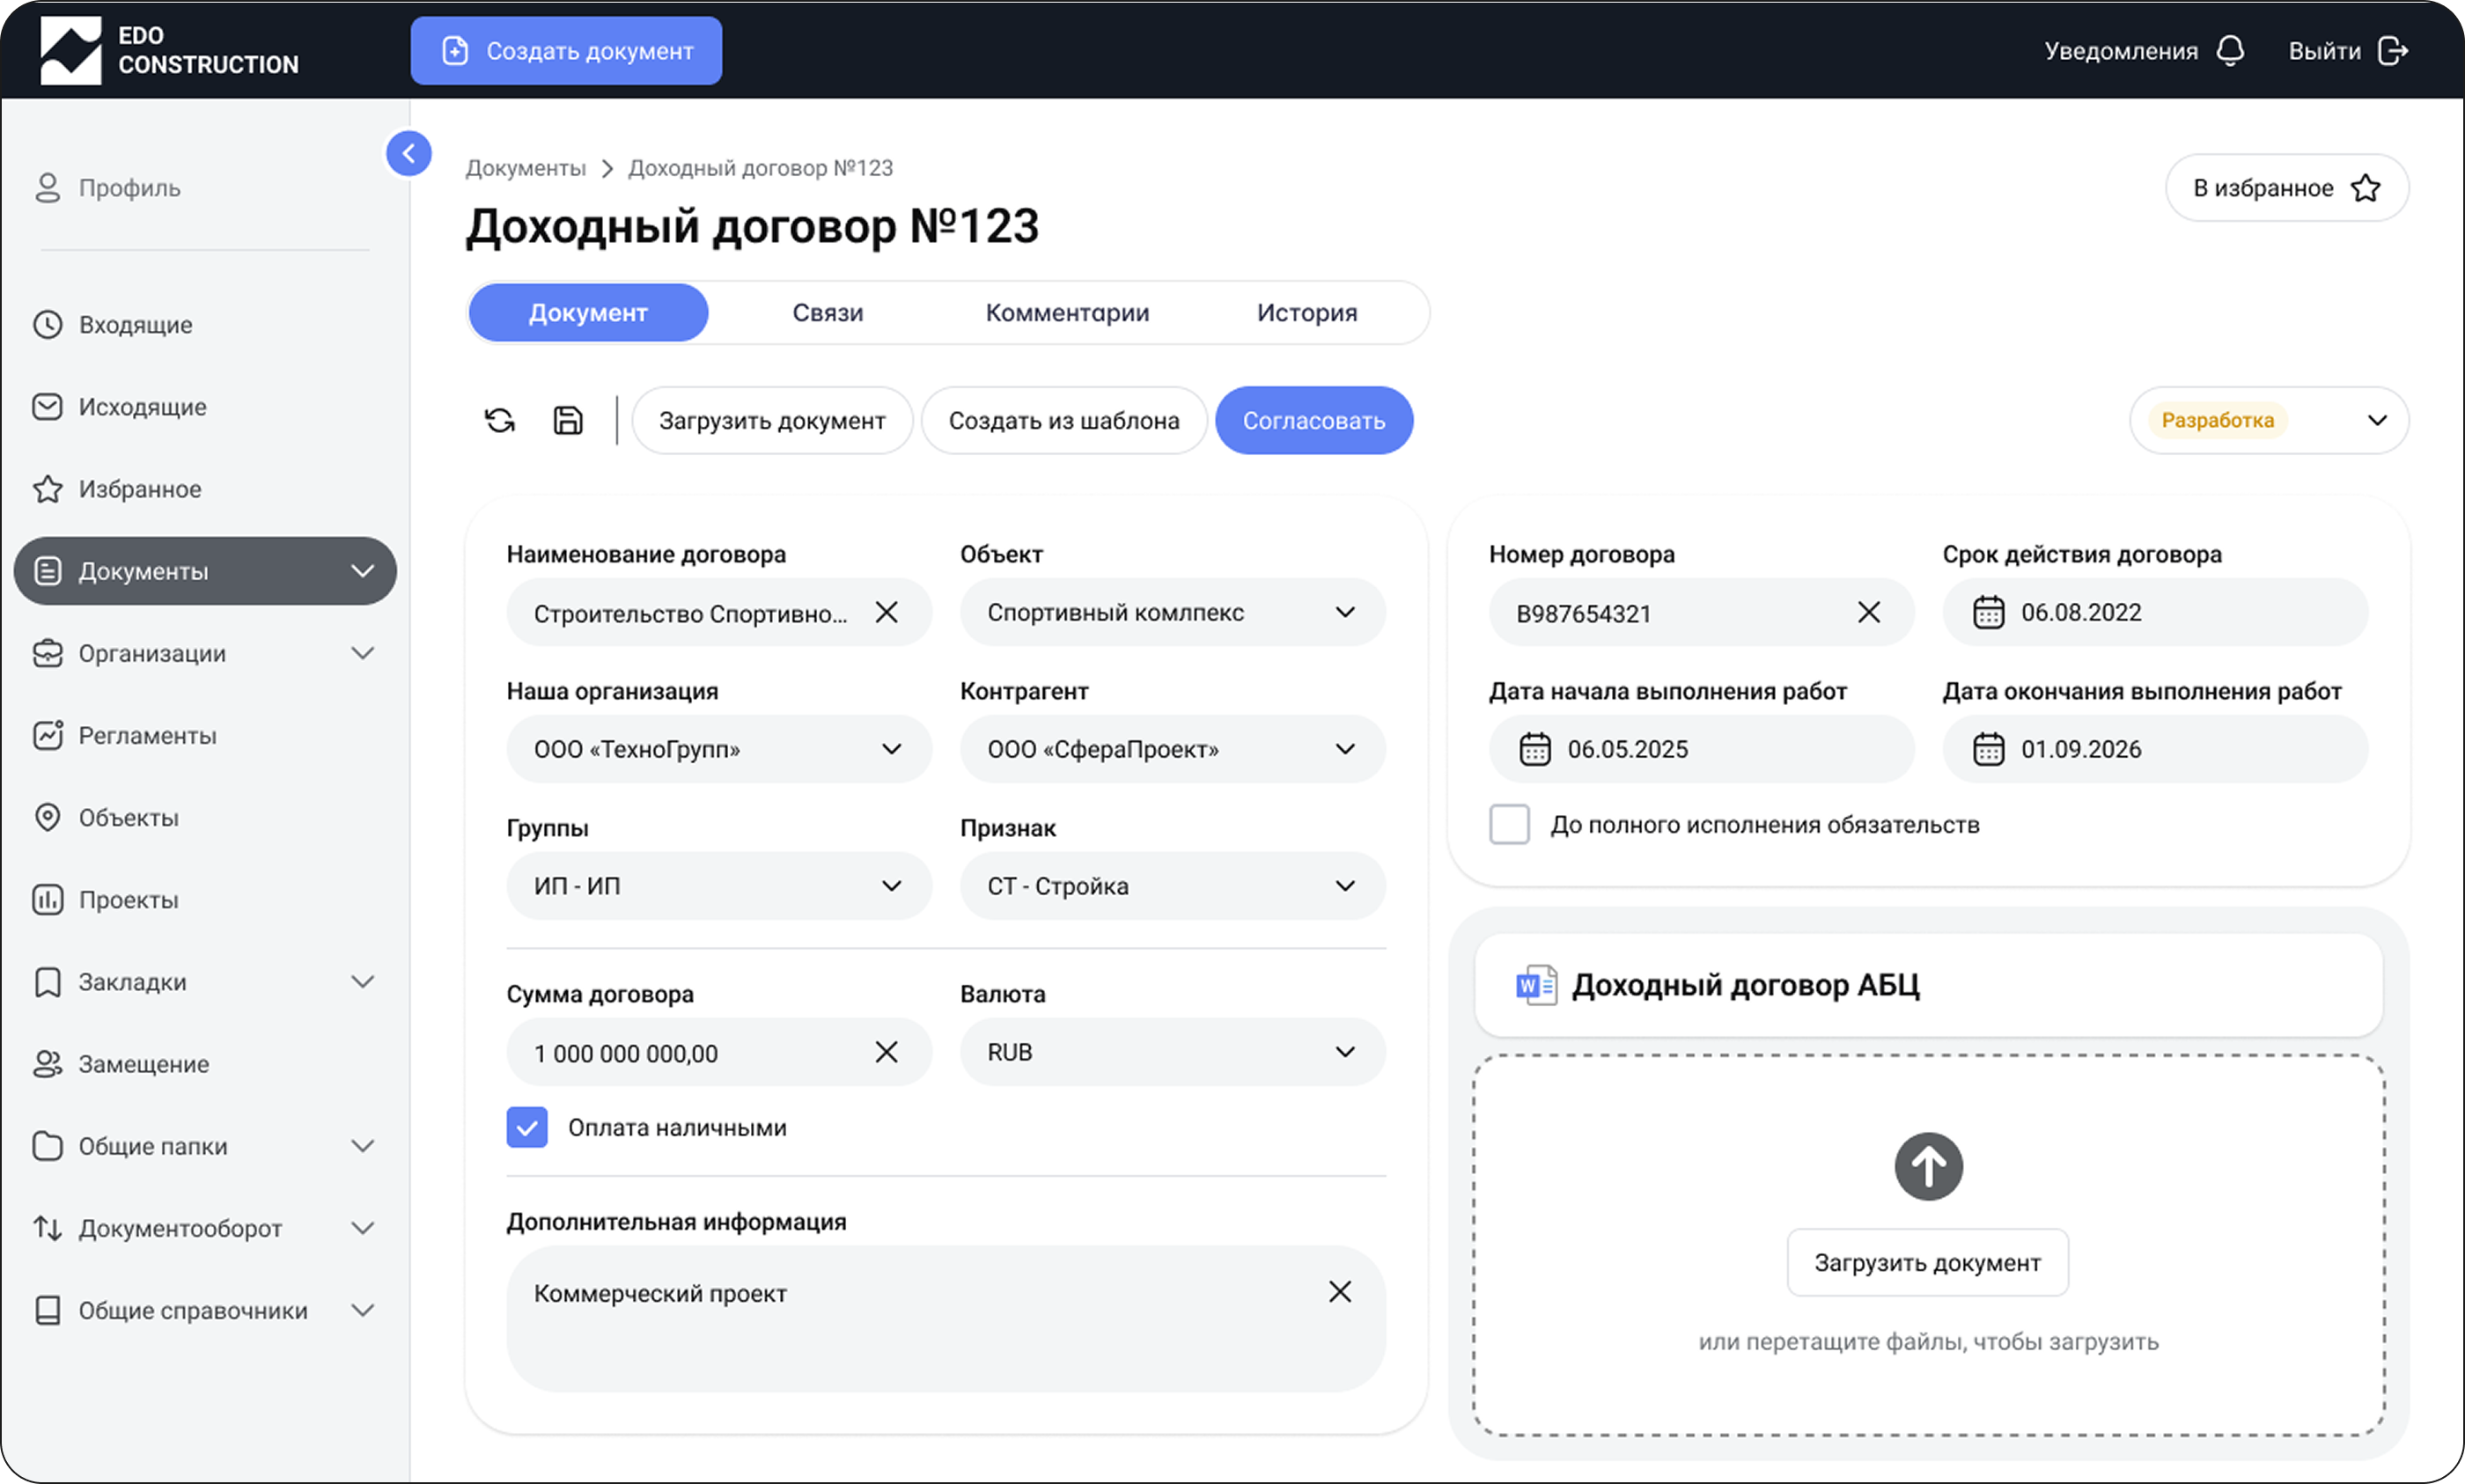The height and width of the screenshot is (1484, 2465).
Task: Open Объекты in sidebar
Action: point(106,817)
